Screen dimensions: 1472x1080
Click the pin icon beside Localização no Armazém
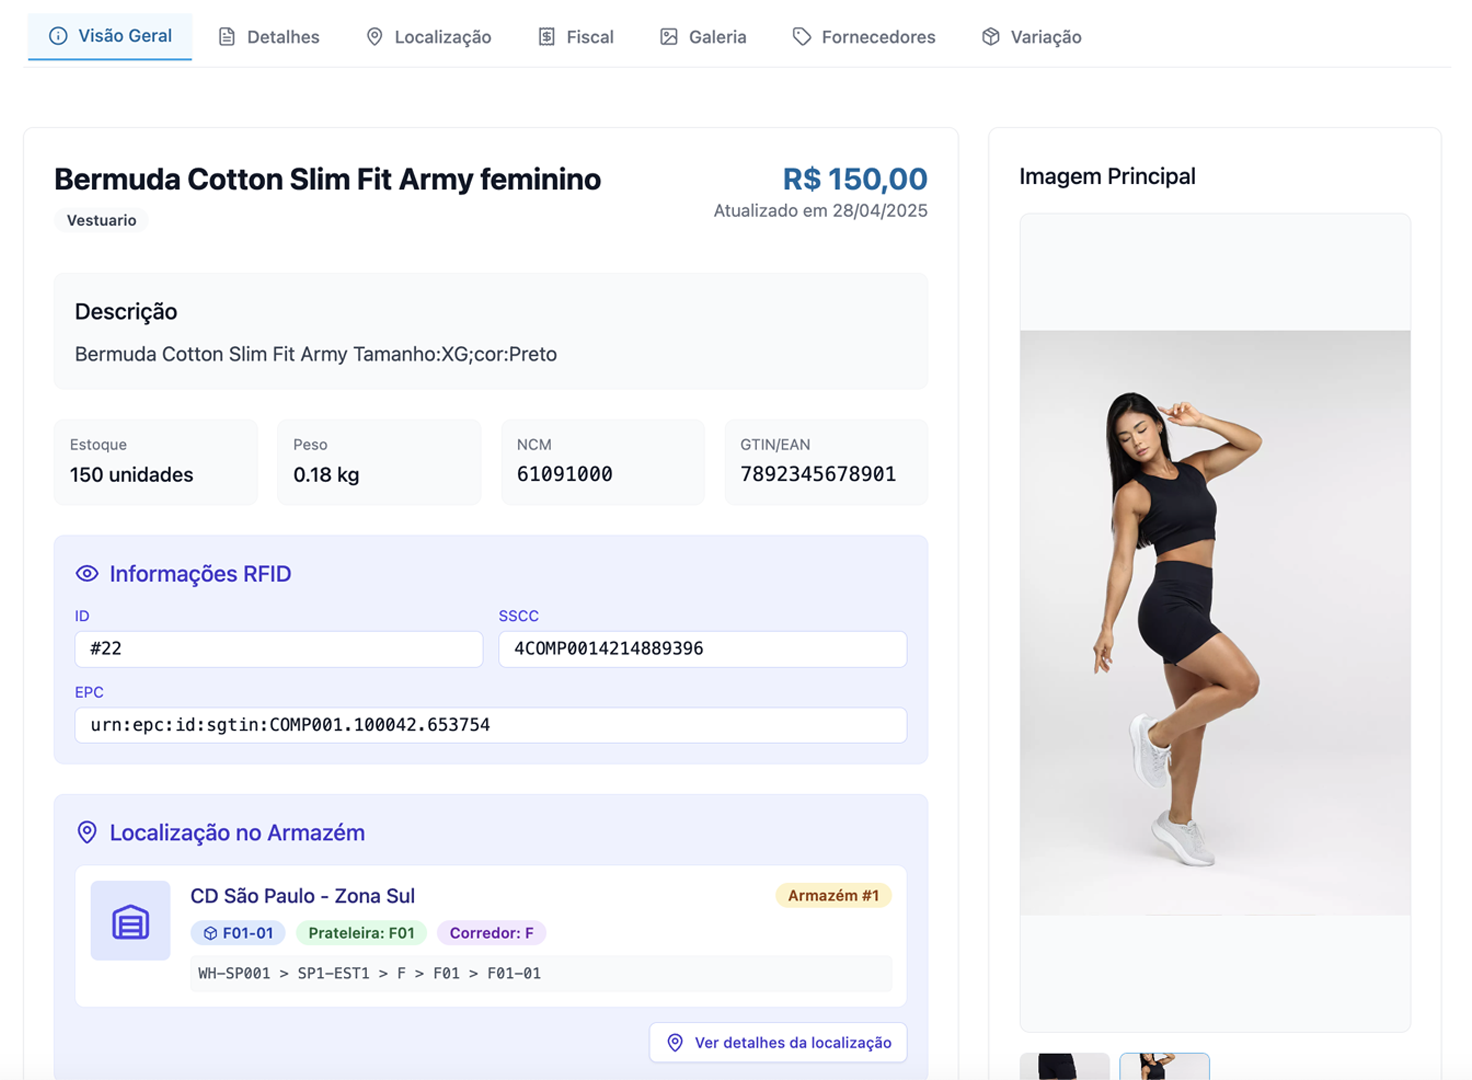(x=87, y=833)
